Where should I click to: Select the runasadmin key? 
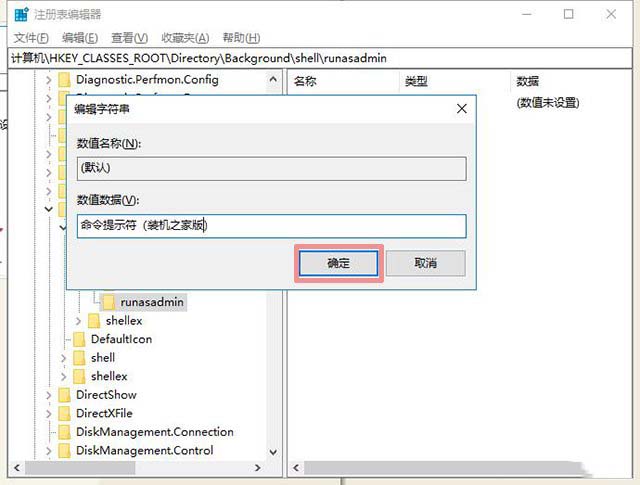[x=152, y=302]
